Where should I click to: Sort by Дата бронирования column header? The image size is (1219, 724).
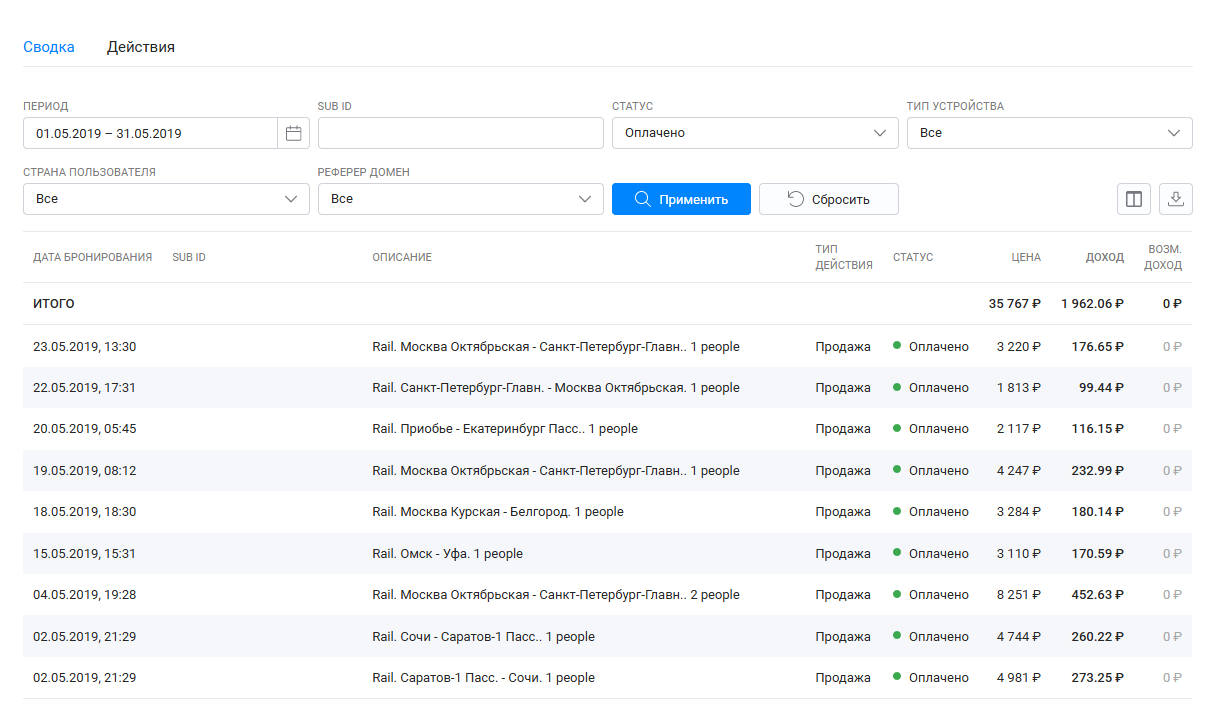coord(92,257)
